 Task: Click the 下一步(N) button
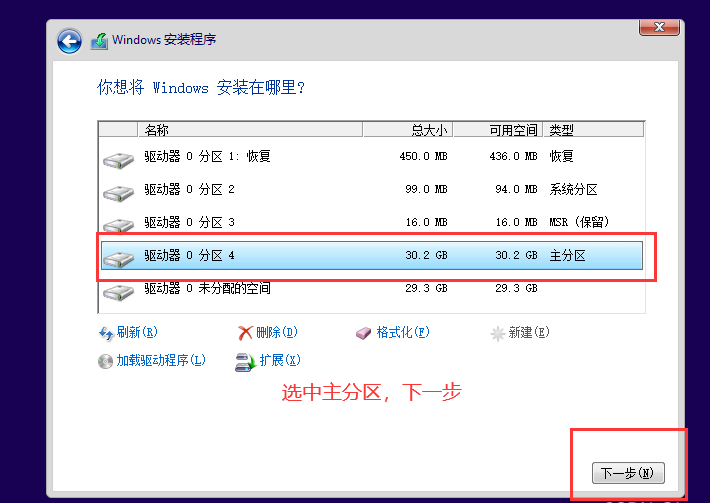[628, 473]
